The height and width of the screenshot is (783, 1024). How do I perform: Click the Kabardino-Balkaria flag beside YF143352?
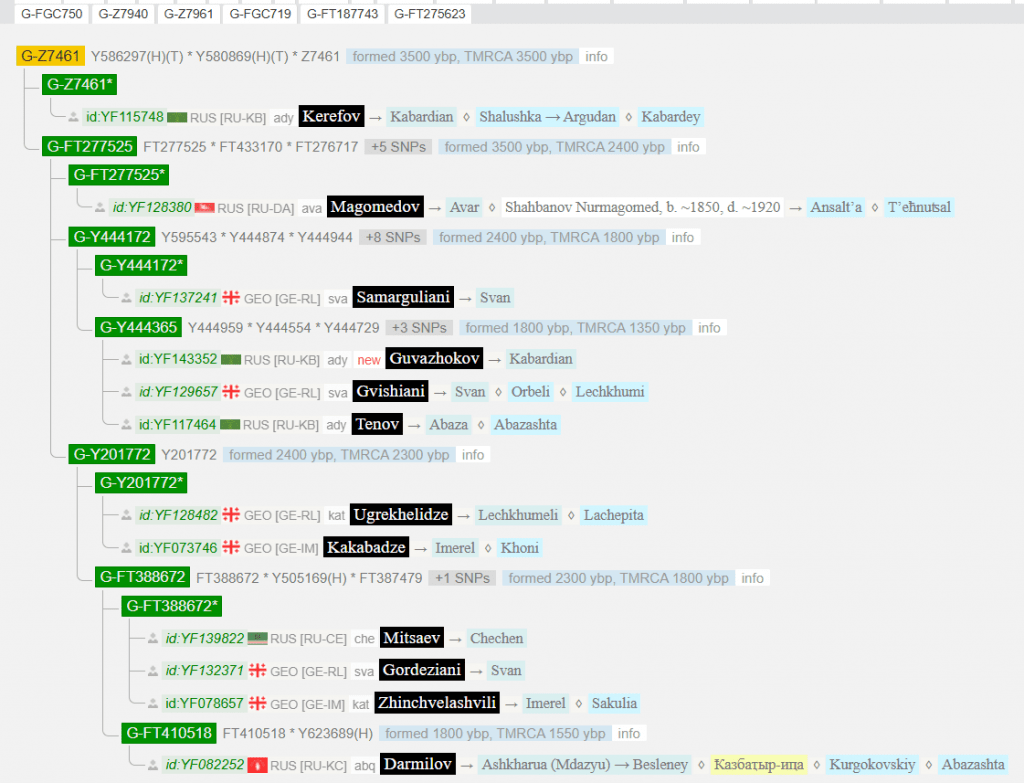click(x=230, y=359)
